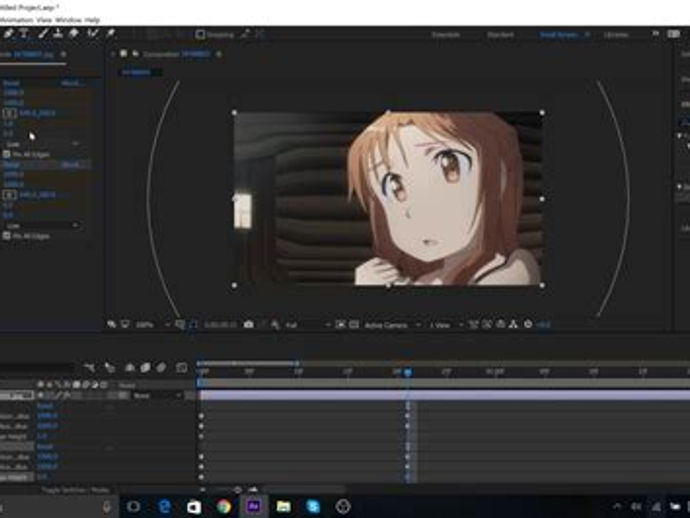This screenshot has height=518, width=690.
Task: Open grid and guide options
Action: coord(180,325)
